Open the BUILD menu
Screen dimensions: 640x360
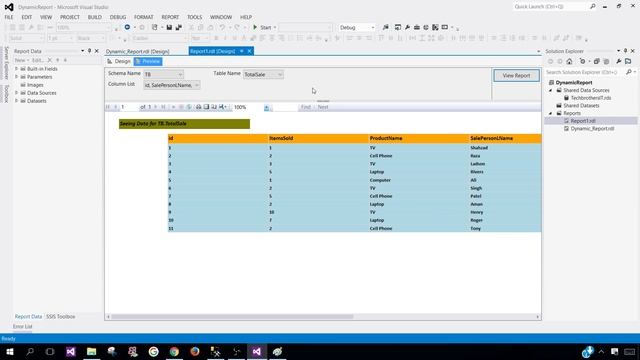95,17
